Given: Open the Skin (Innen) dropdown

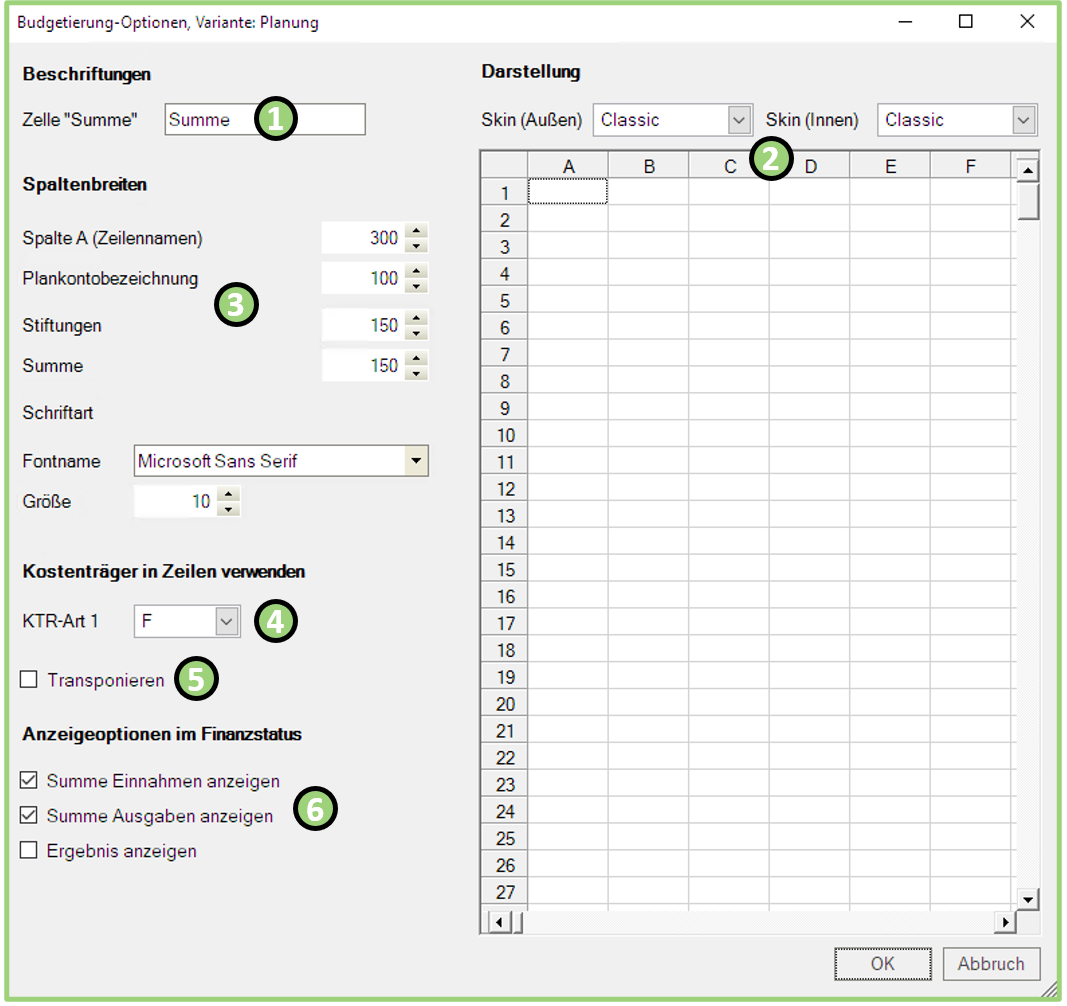Looking at the screenshot, I should (1022, 120).
